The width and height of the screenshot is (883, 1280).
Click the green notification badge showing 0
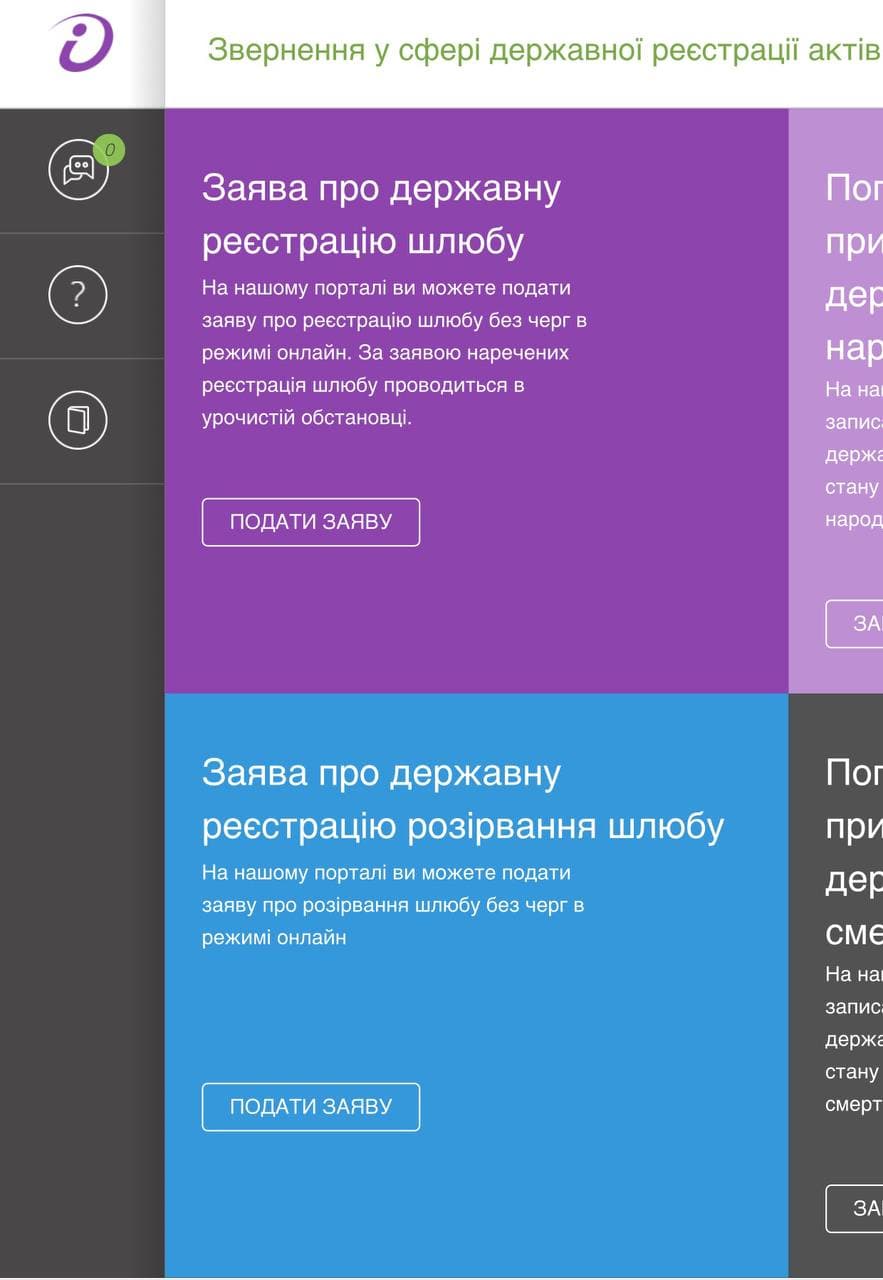[x=109, y=151]
